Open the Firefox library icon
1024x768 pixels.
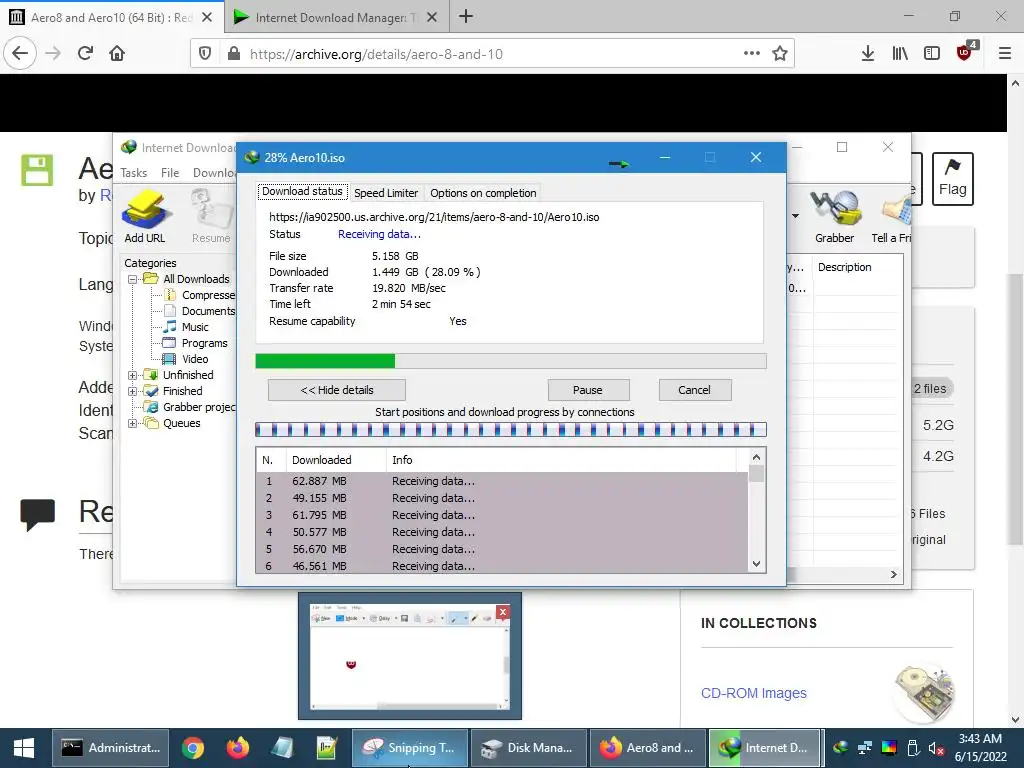click(900, 54)
